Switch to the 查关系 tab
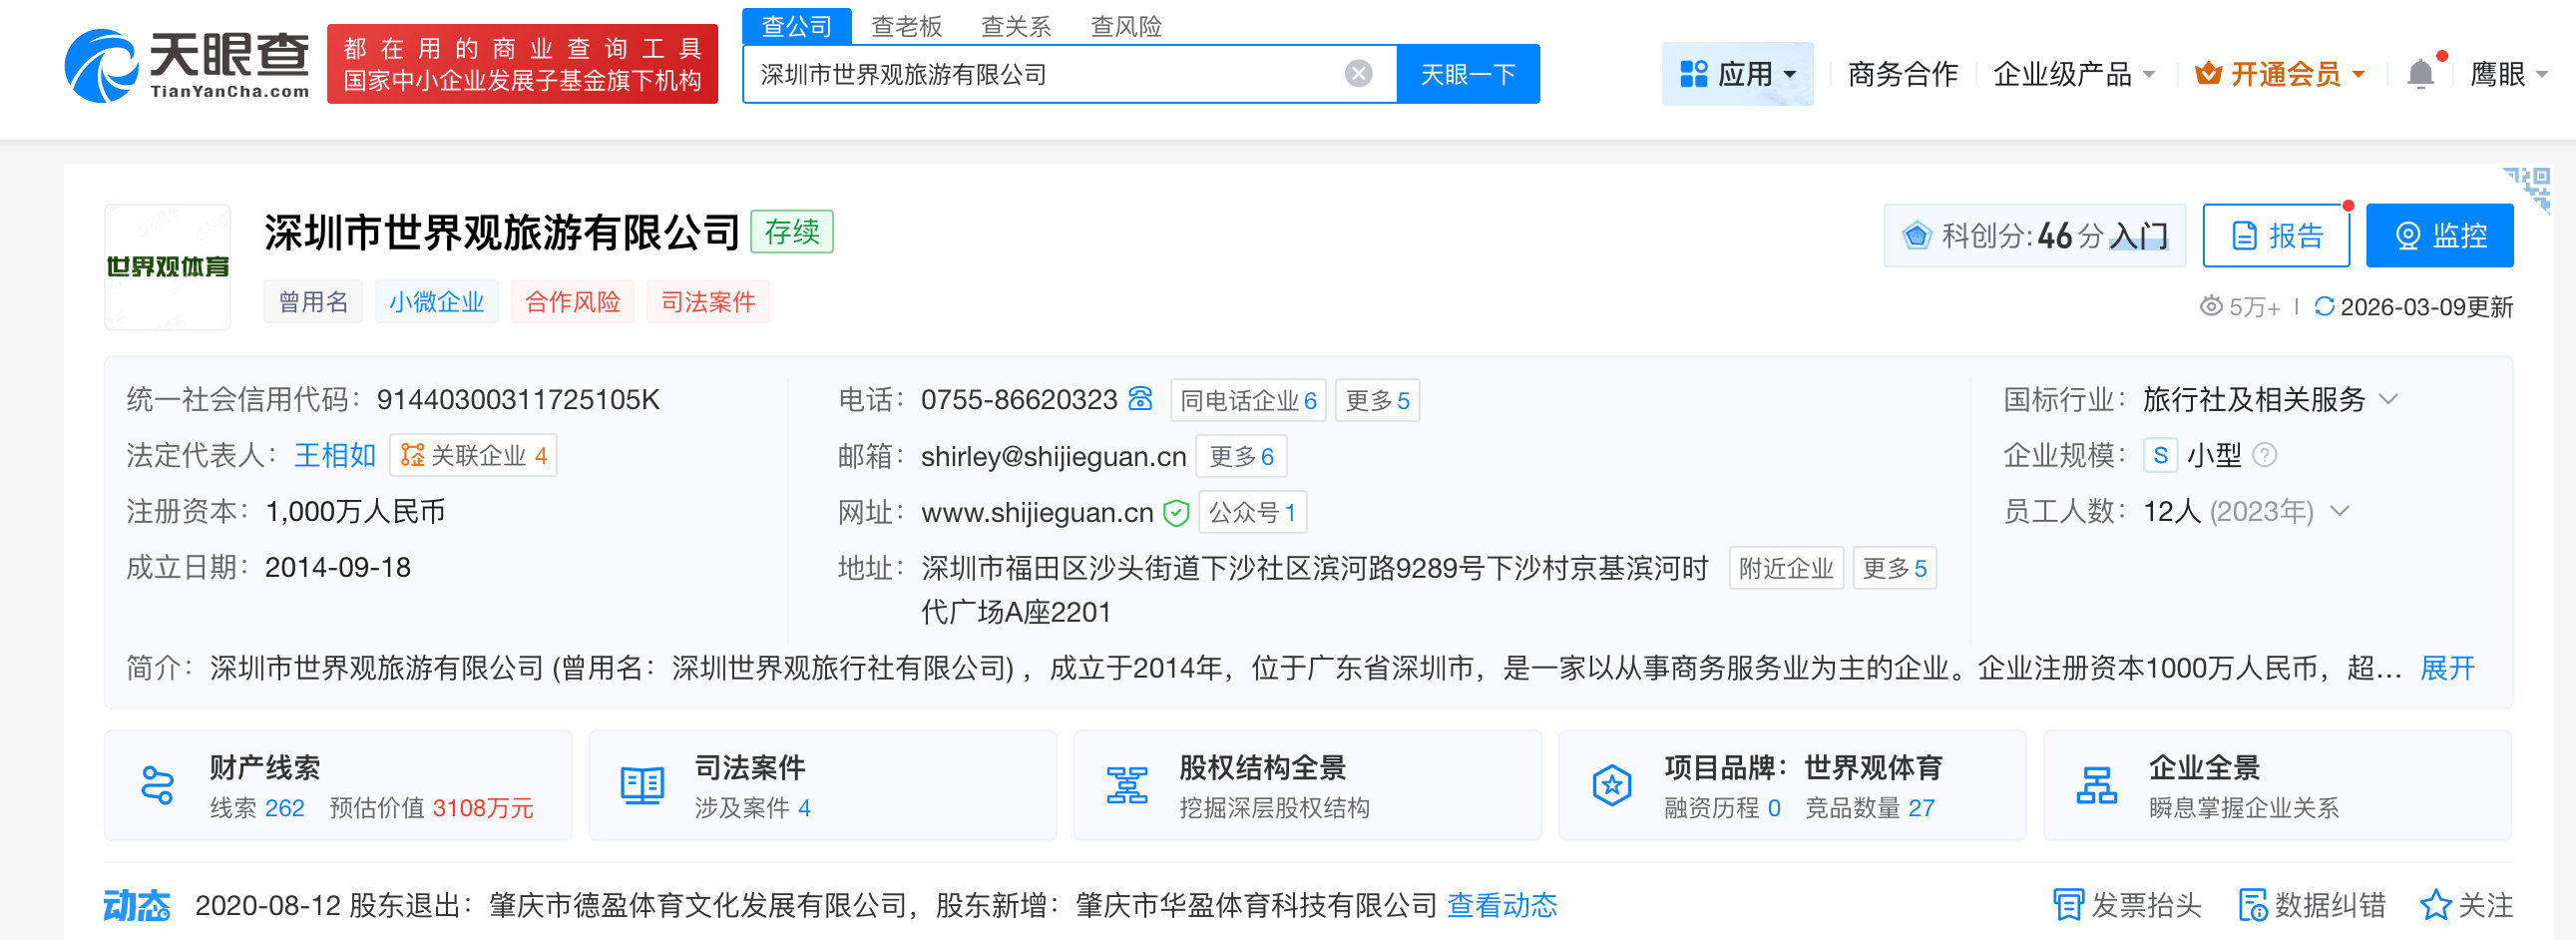Image resolution: width=2576 pixels, height=940 pixels. coord(1016,26)
